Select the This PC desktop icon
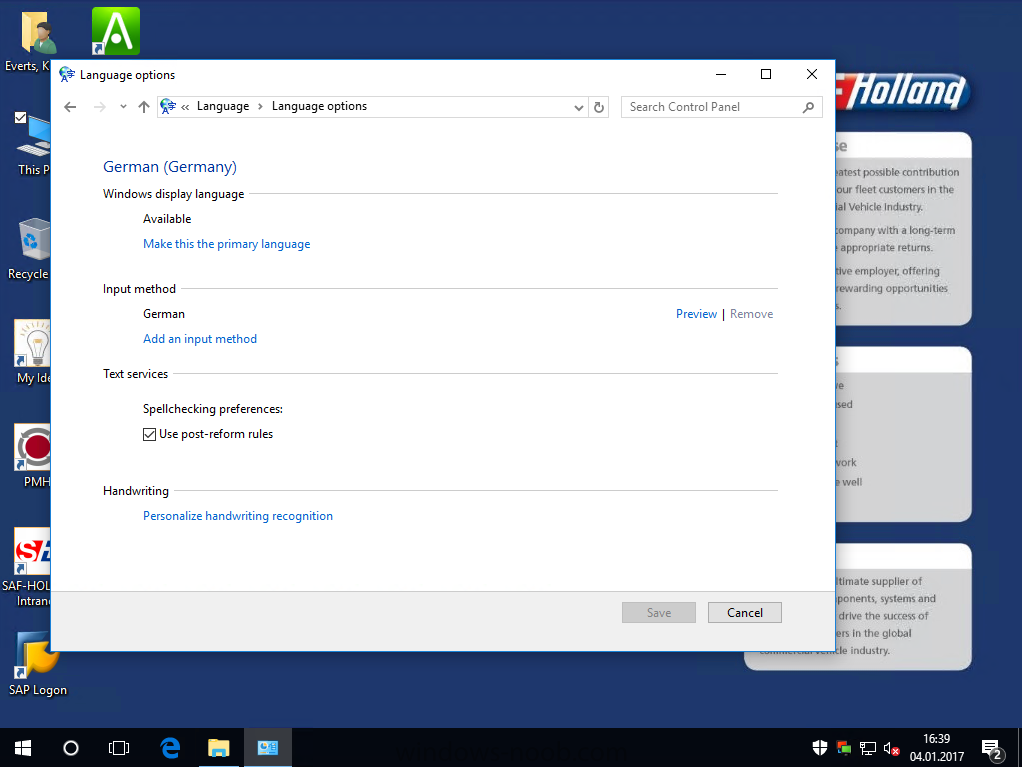This screenshot has height=767, width=1022. coord(33,145)
